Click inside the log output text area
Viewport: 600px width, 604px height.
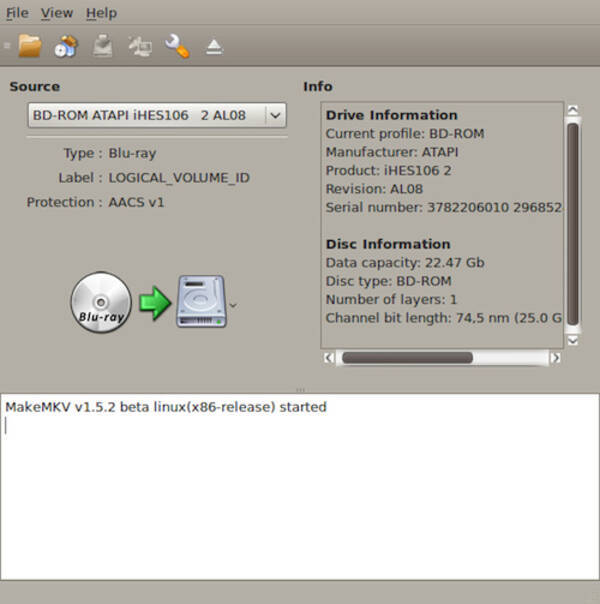click(300, 490)
